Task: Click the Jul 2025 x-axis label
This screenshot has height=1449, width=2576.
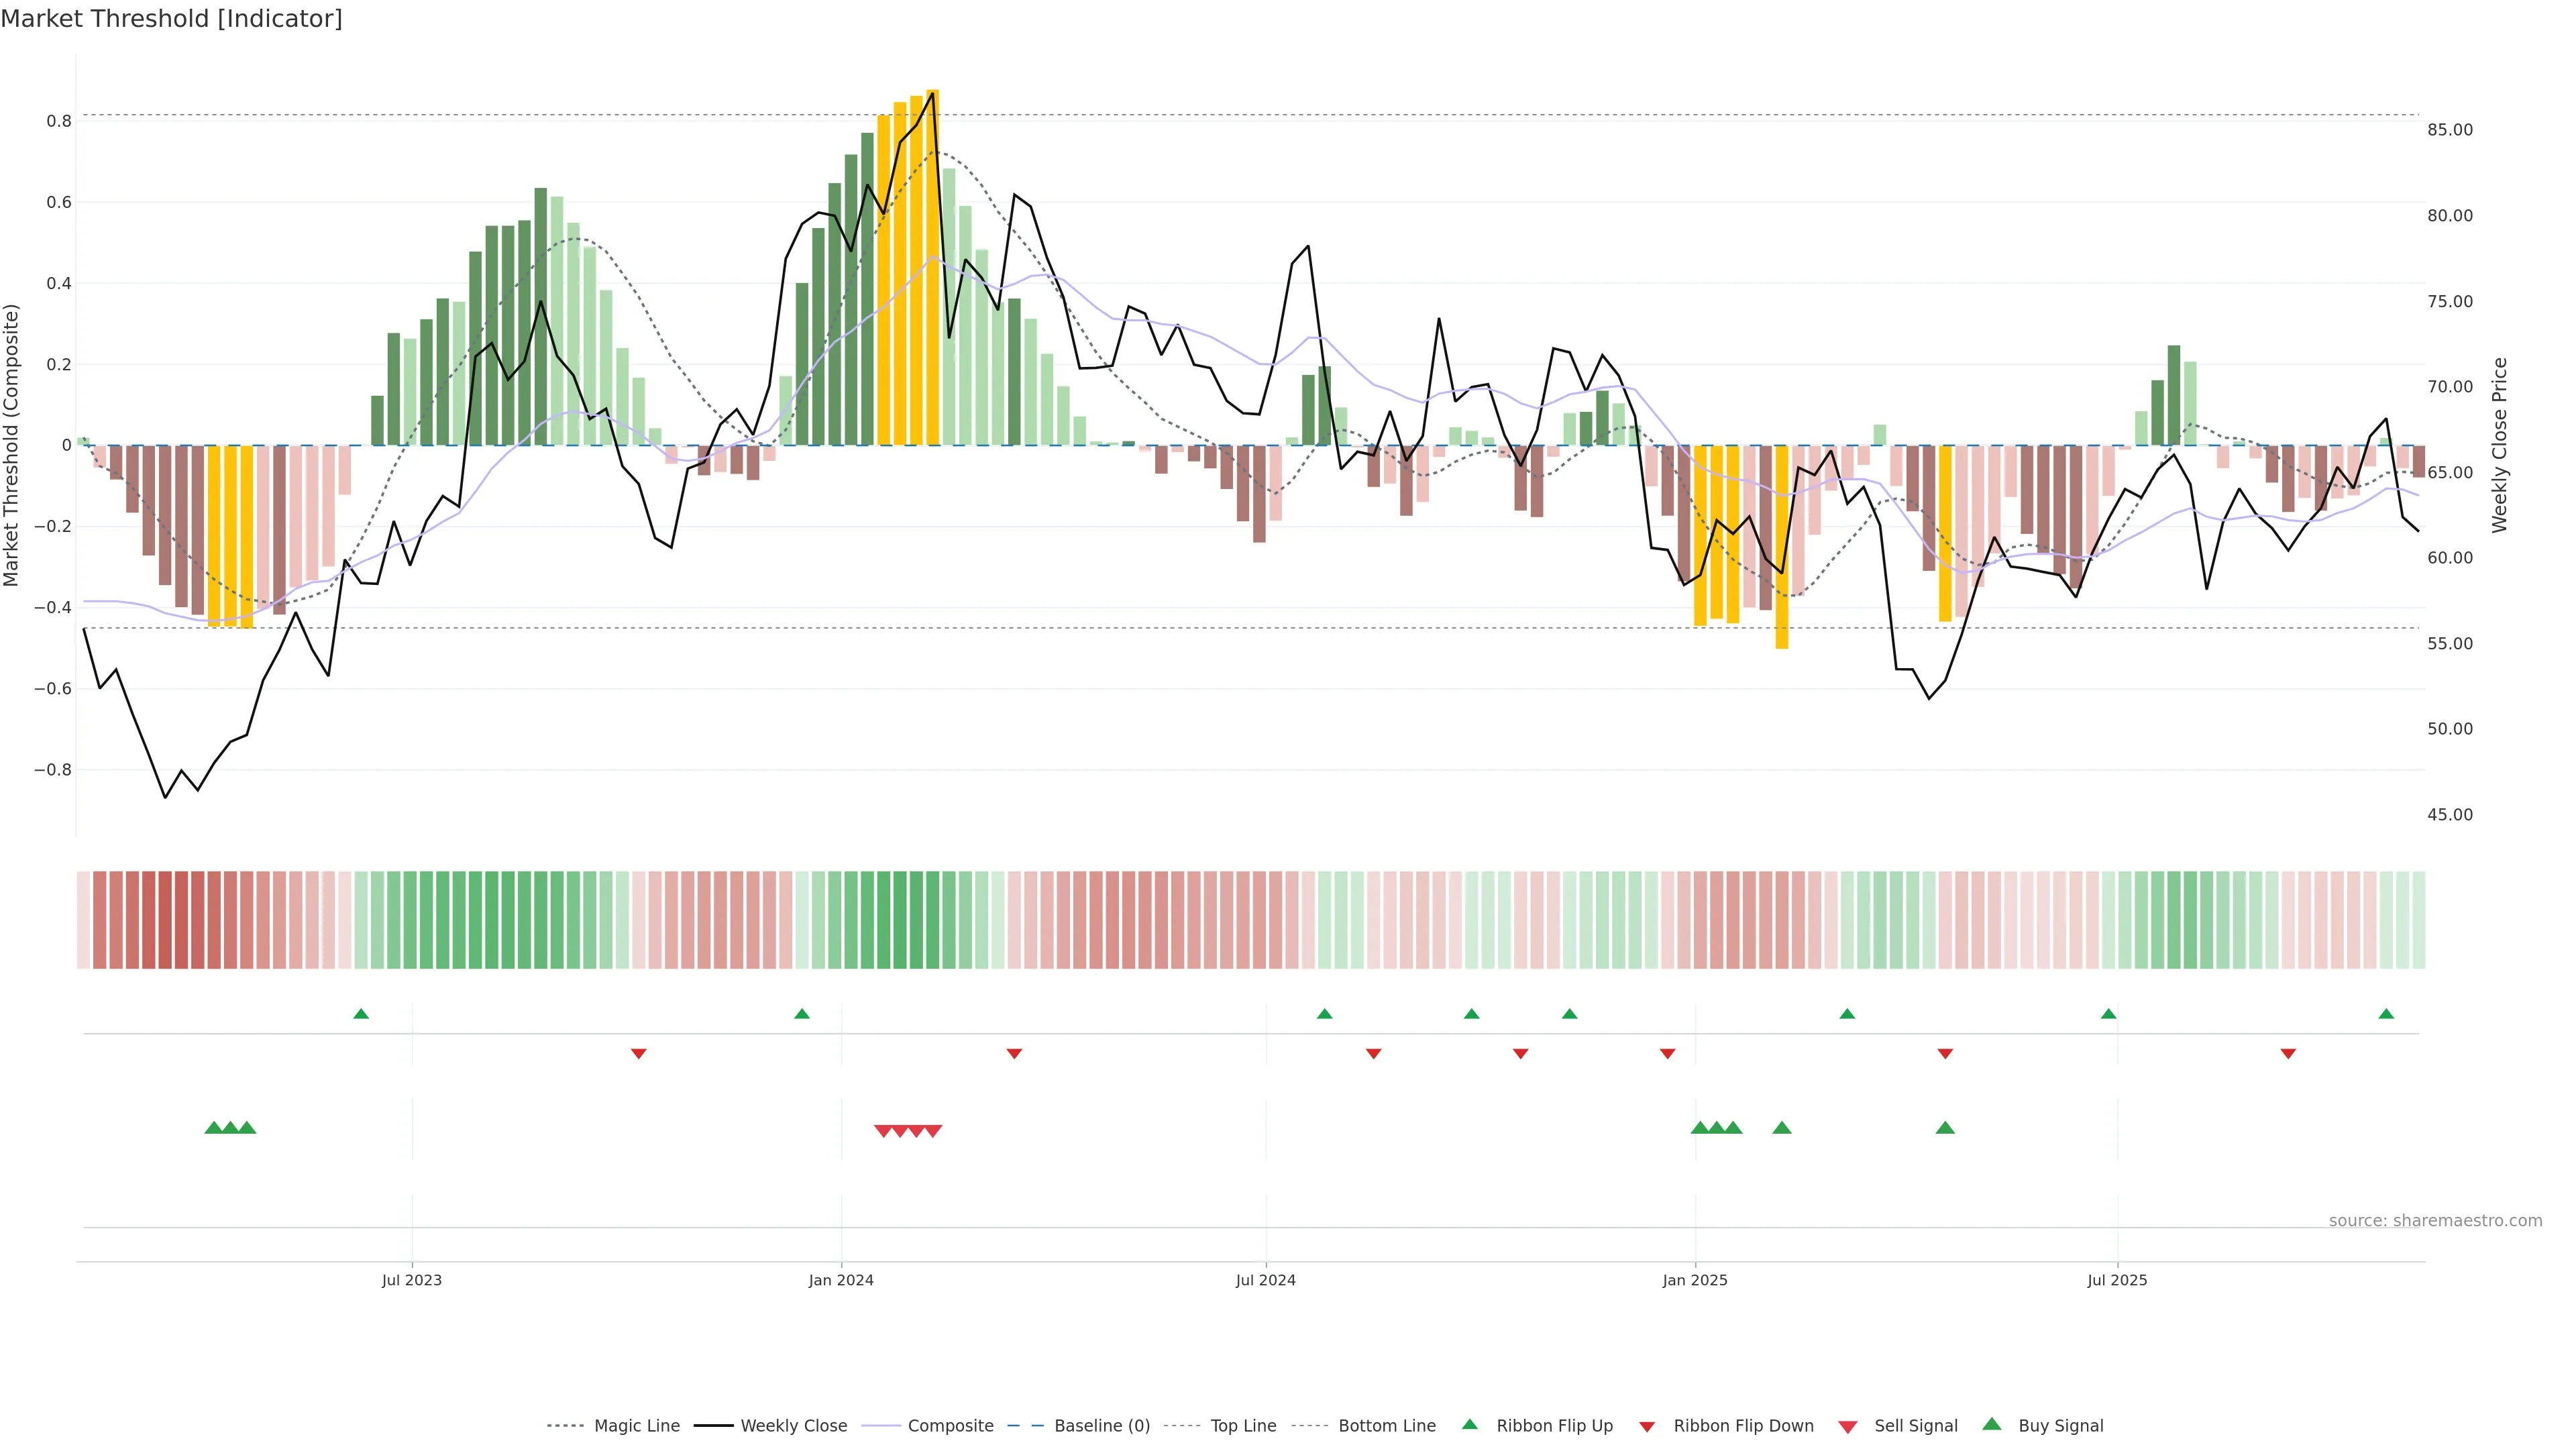Action: tap(2117, 1280)
